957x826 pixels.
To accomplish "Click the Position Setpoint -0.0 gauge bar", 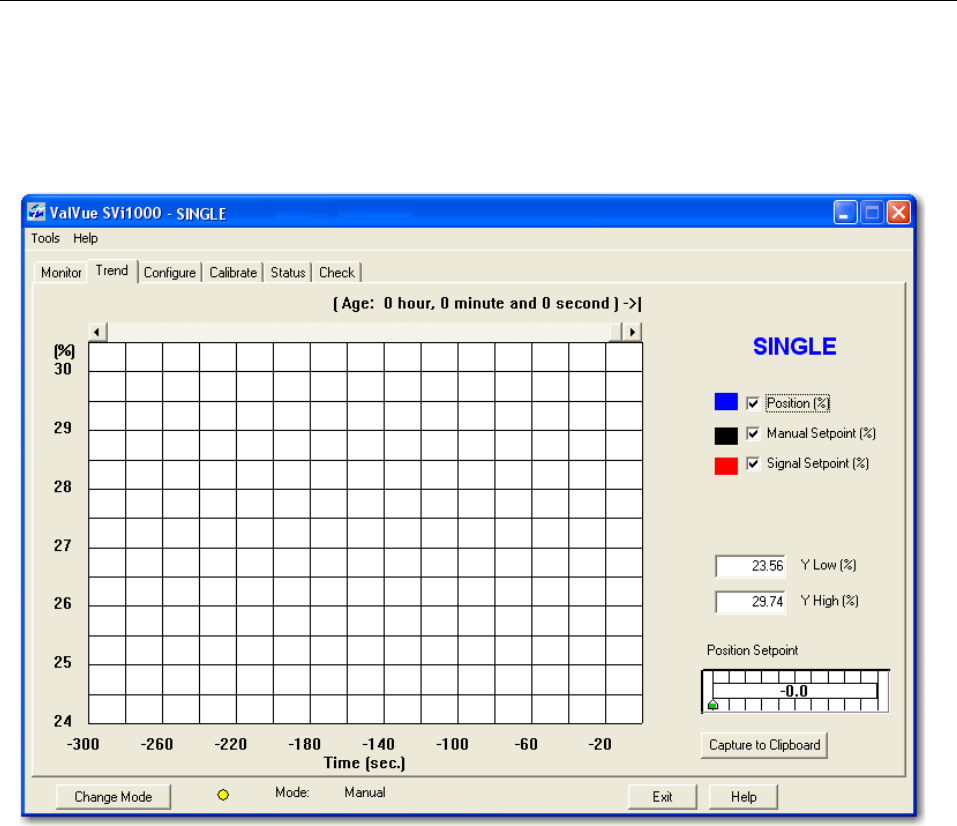I will 795,691.
